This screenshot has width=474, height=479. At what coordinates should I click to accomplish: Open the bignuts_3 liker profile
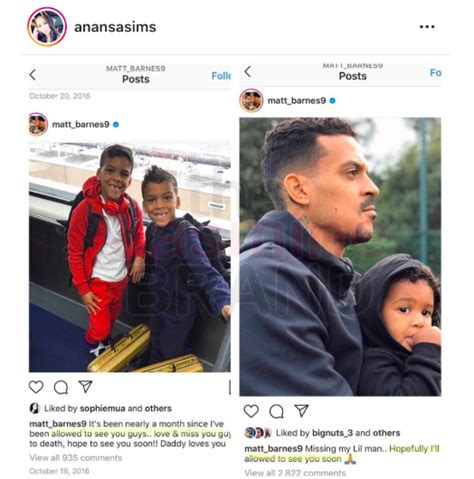333,433
